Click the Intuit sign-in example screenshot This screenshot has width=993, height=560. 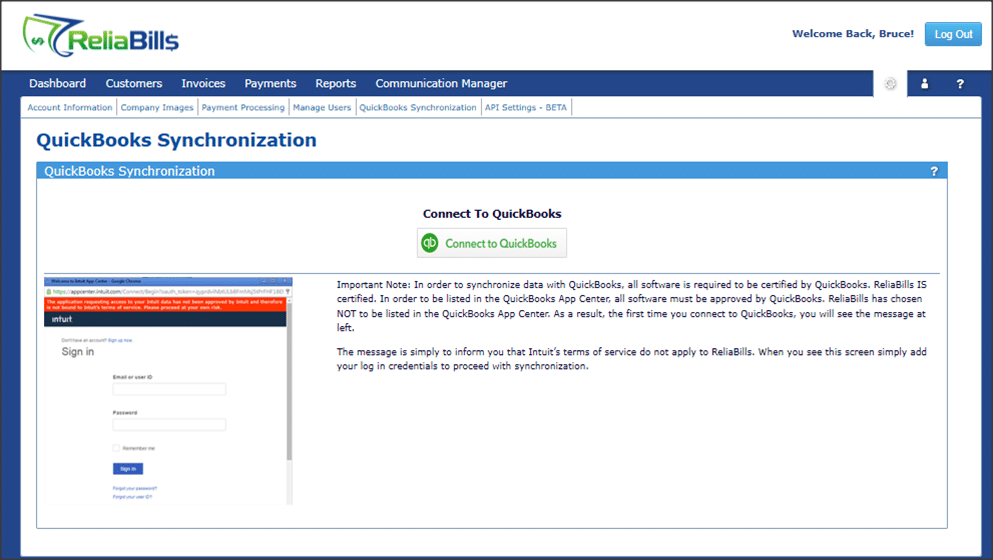168,391
